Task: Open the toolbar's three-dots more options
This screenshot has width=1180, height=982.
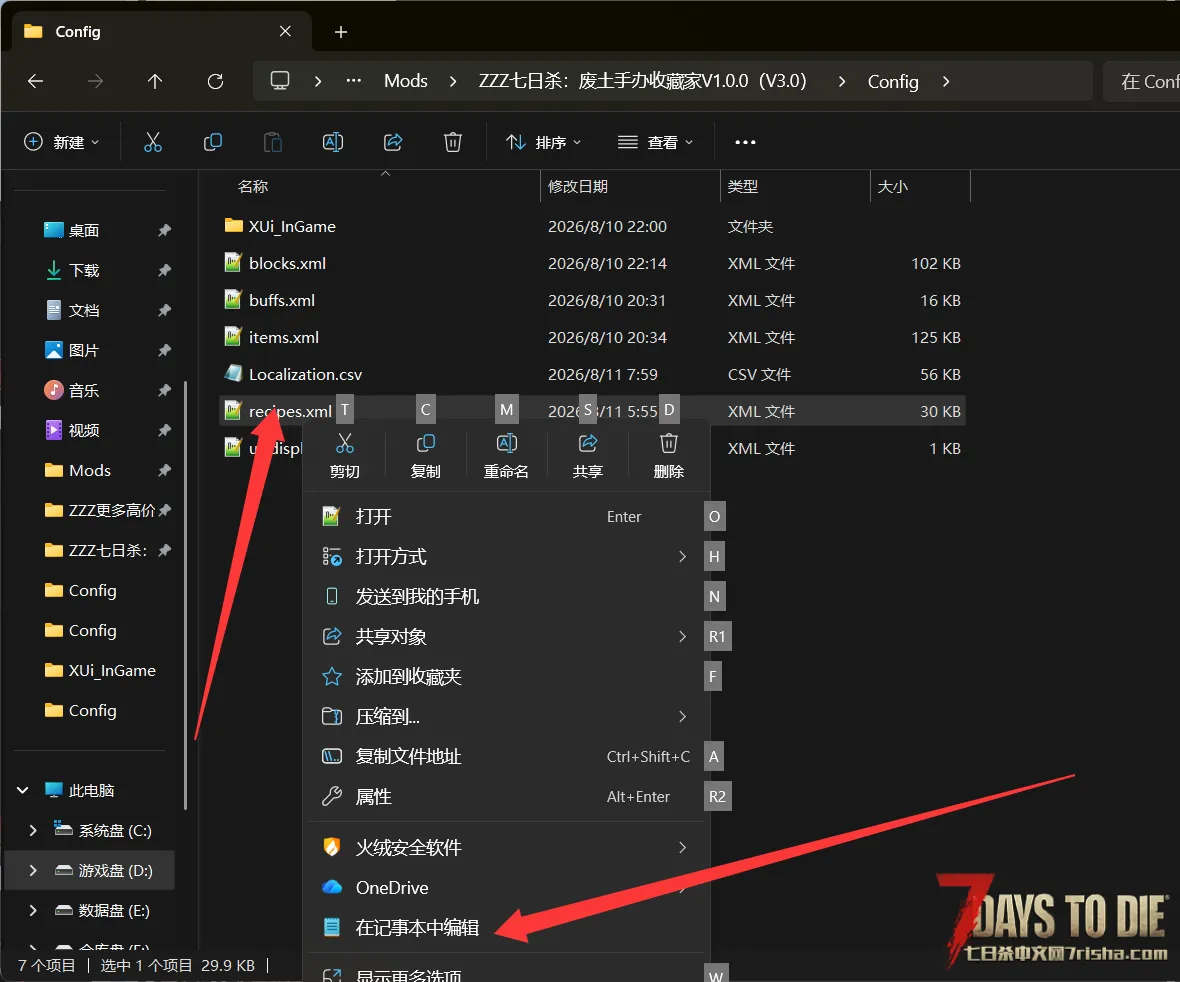Action: coord(745,142)
